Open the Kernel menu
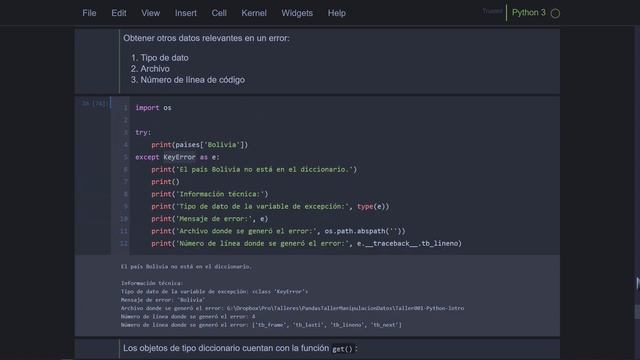640x360 pixels. pyautogui.click(x=254, y=13)
